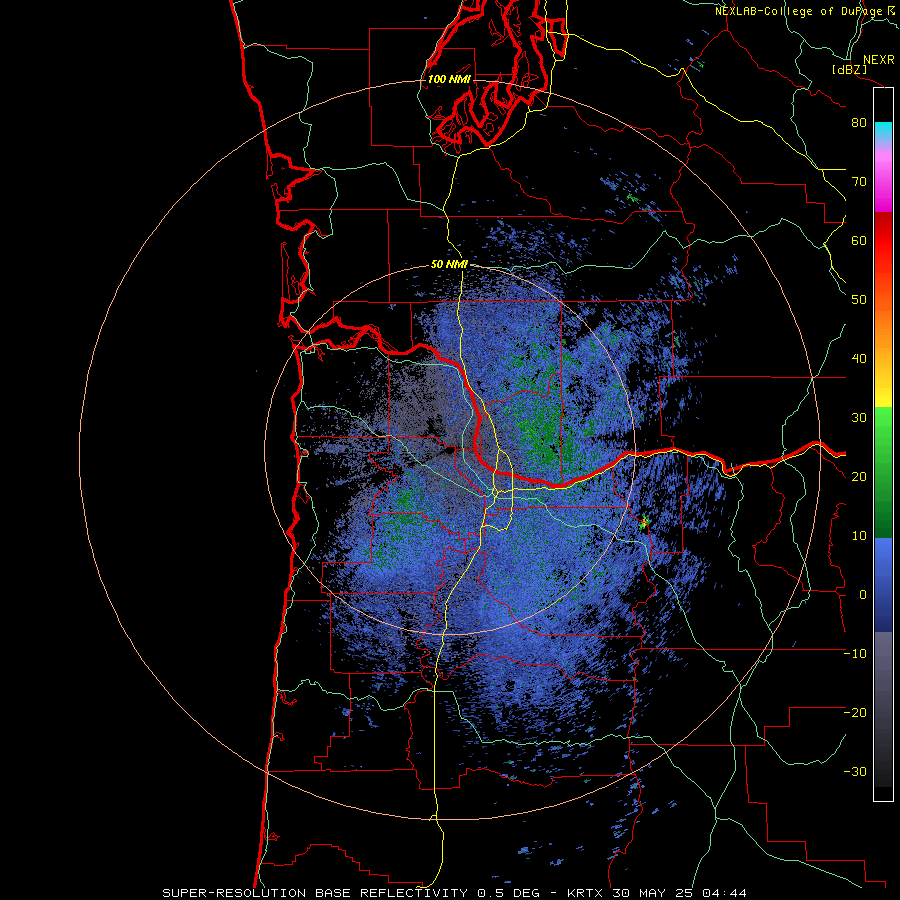
Task: Click the bright yellow-red echo spot east of the radar
Action: click(x=645, y=522)
